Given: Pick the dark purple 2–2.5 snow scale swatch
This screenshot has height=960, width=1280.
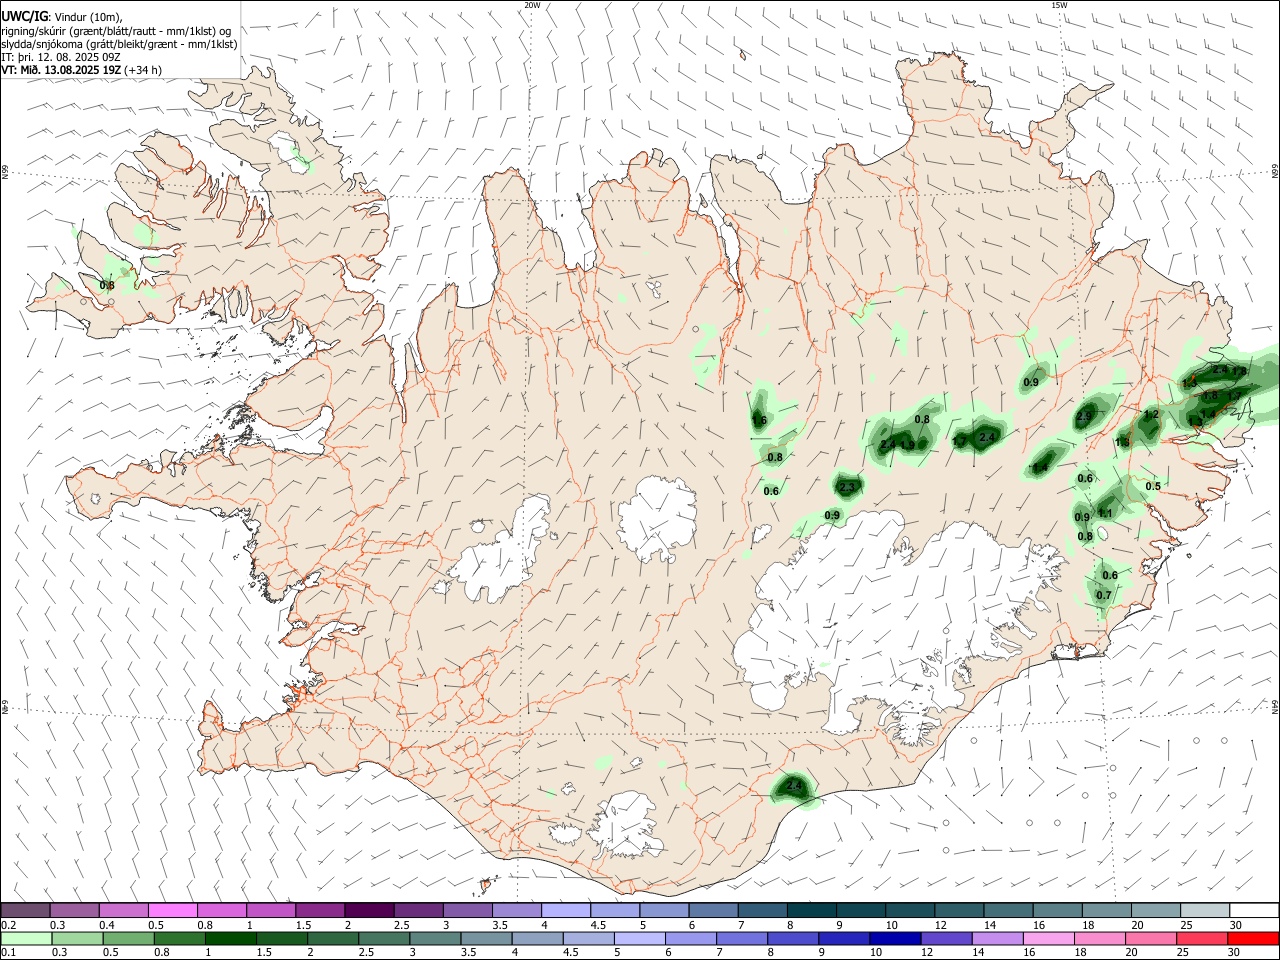Looking at the screenshot, I should (368, 911).
